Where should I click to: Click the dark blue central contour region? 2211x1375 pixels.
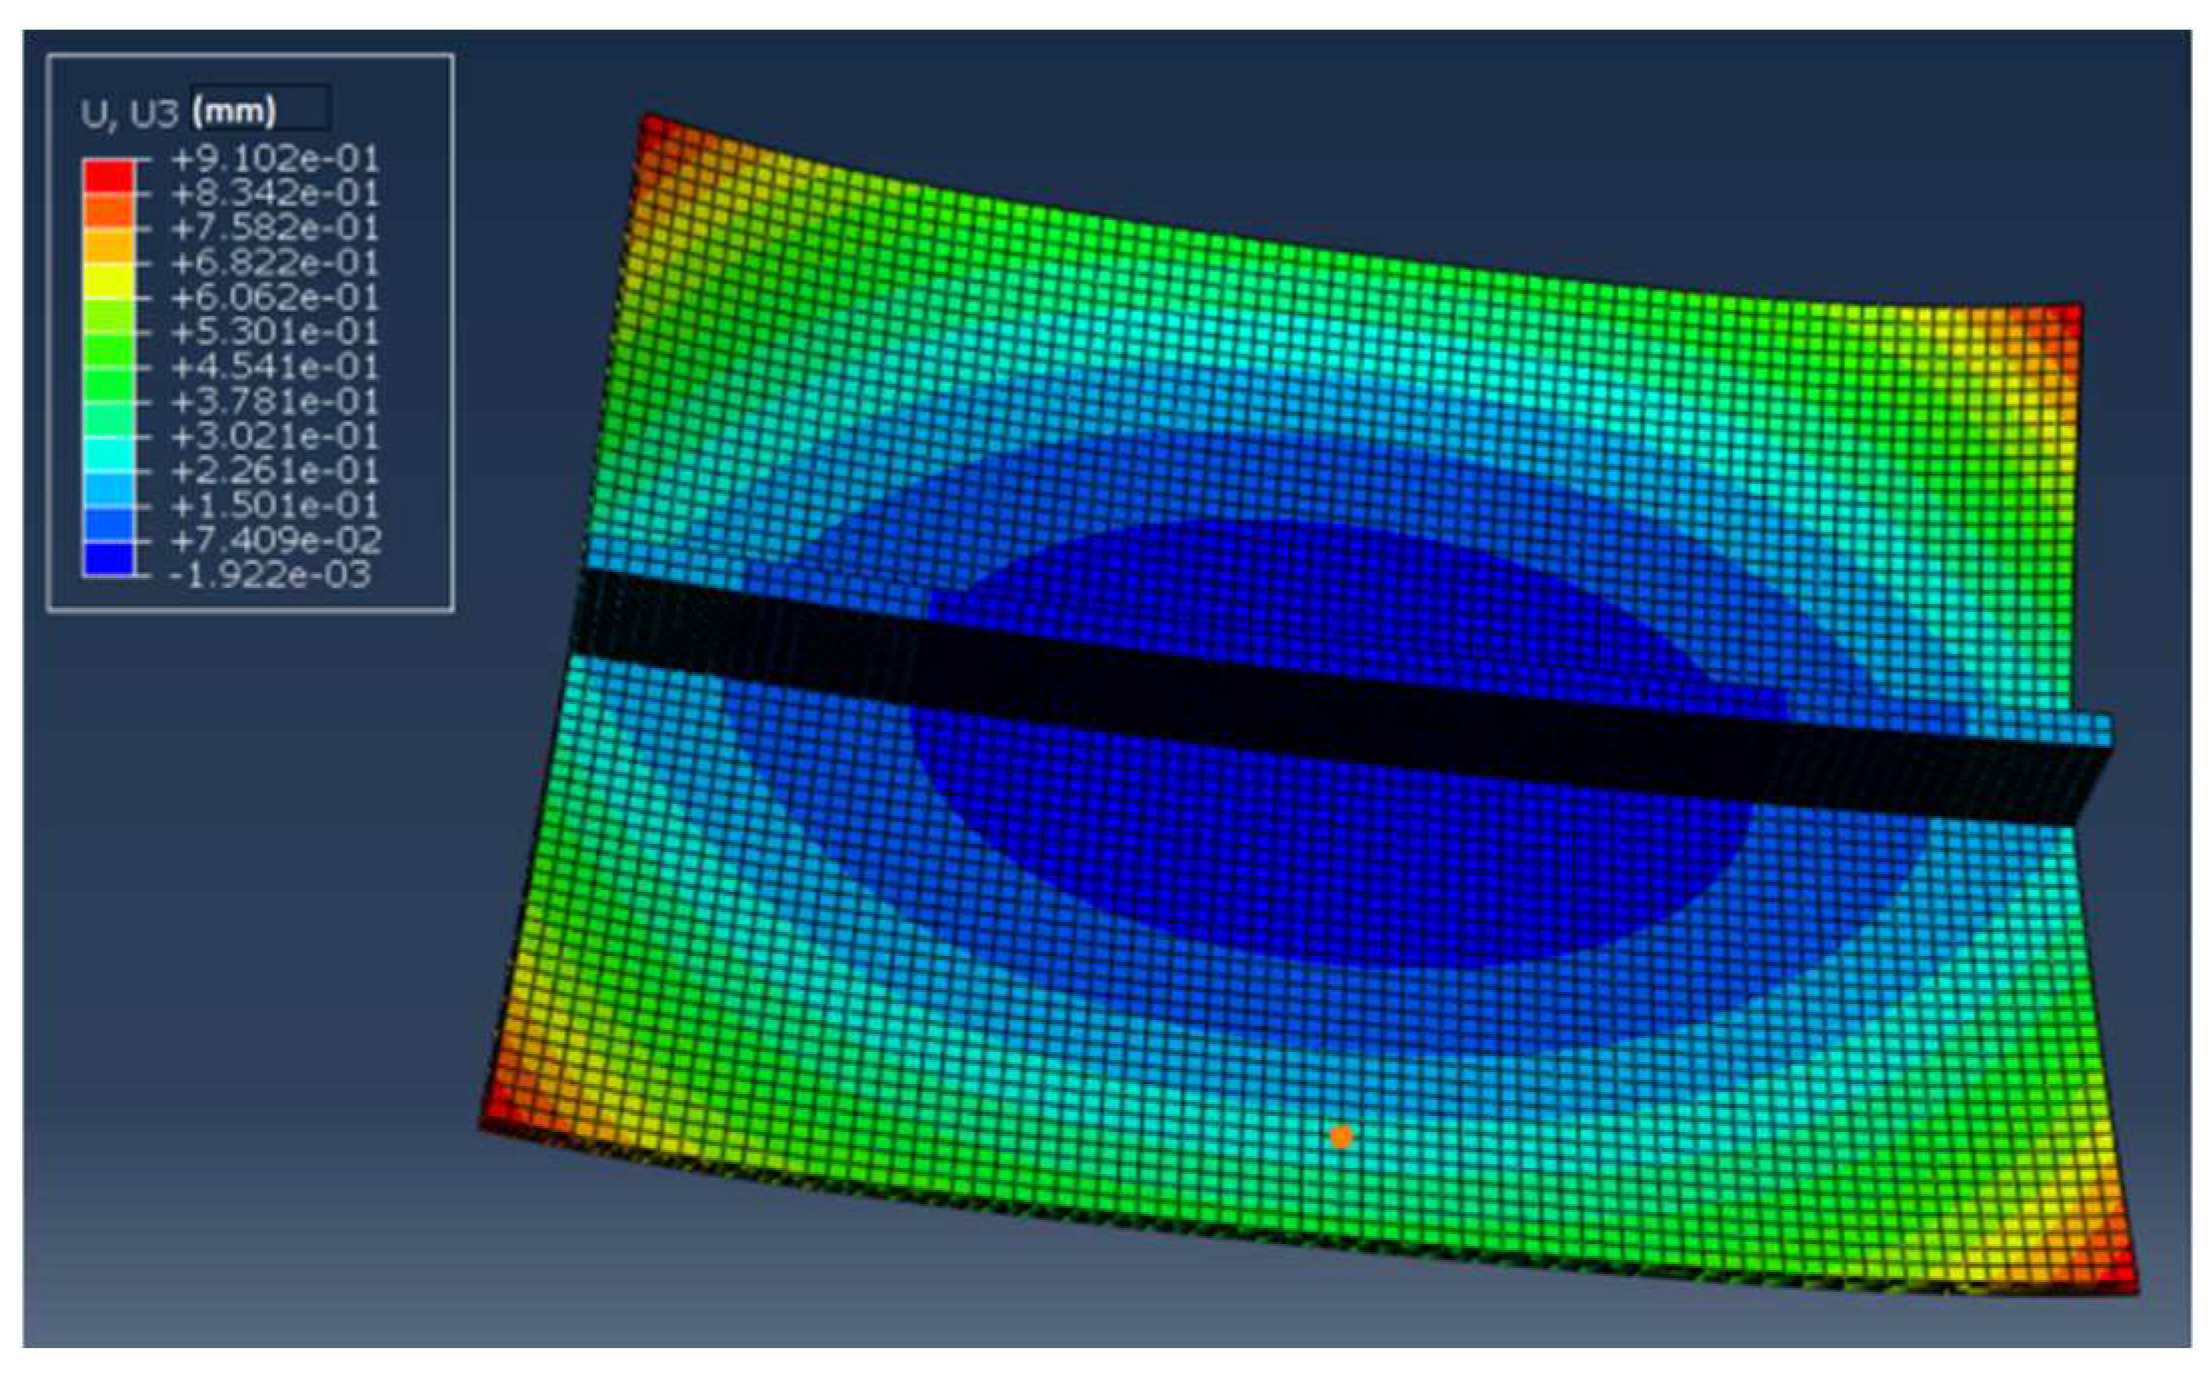point(1330,860)
